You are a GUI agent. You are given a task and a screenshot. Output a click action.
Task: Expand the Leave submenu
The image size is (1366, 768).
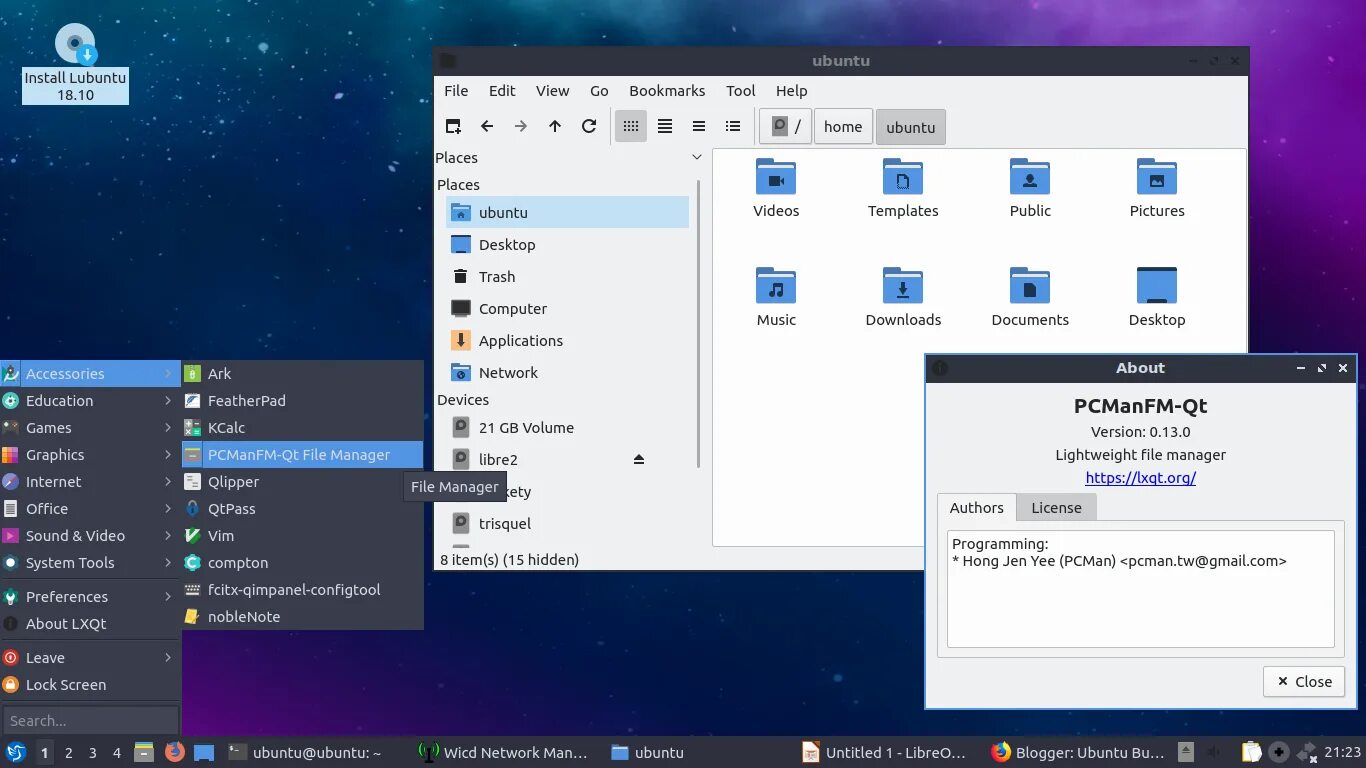pos(90,657)
